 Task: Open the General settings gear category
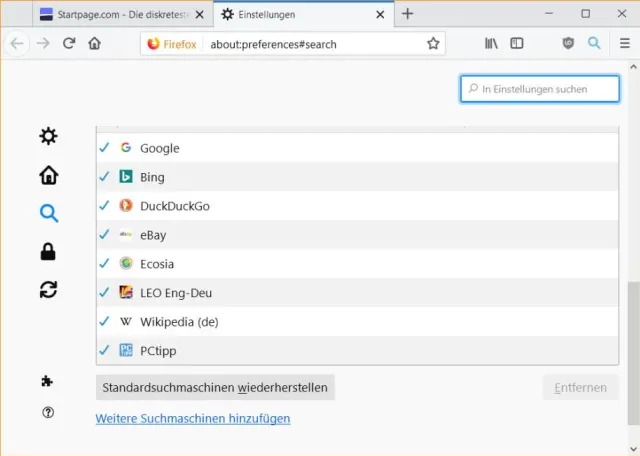coord(48,136)
